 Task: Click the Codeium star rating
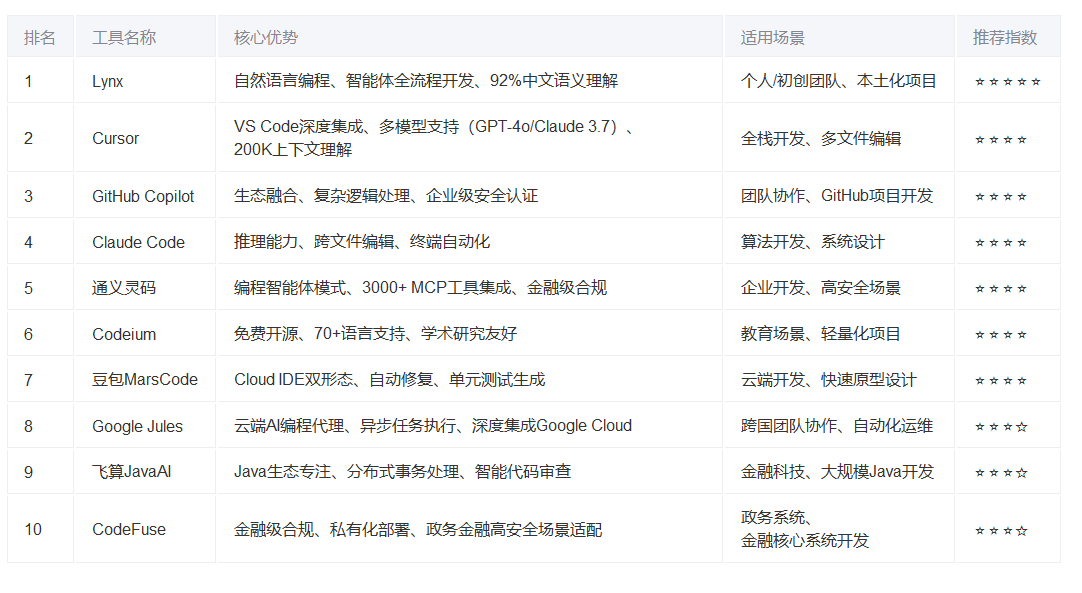(1001, 336)
